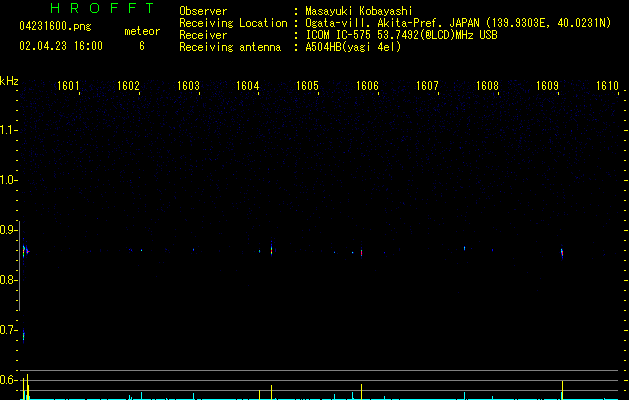The width and height of the screenshot is (629, 400).
Task: Click the meteor count label
Action: point(142,31)
